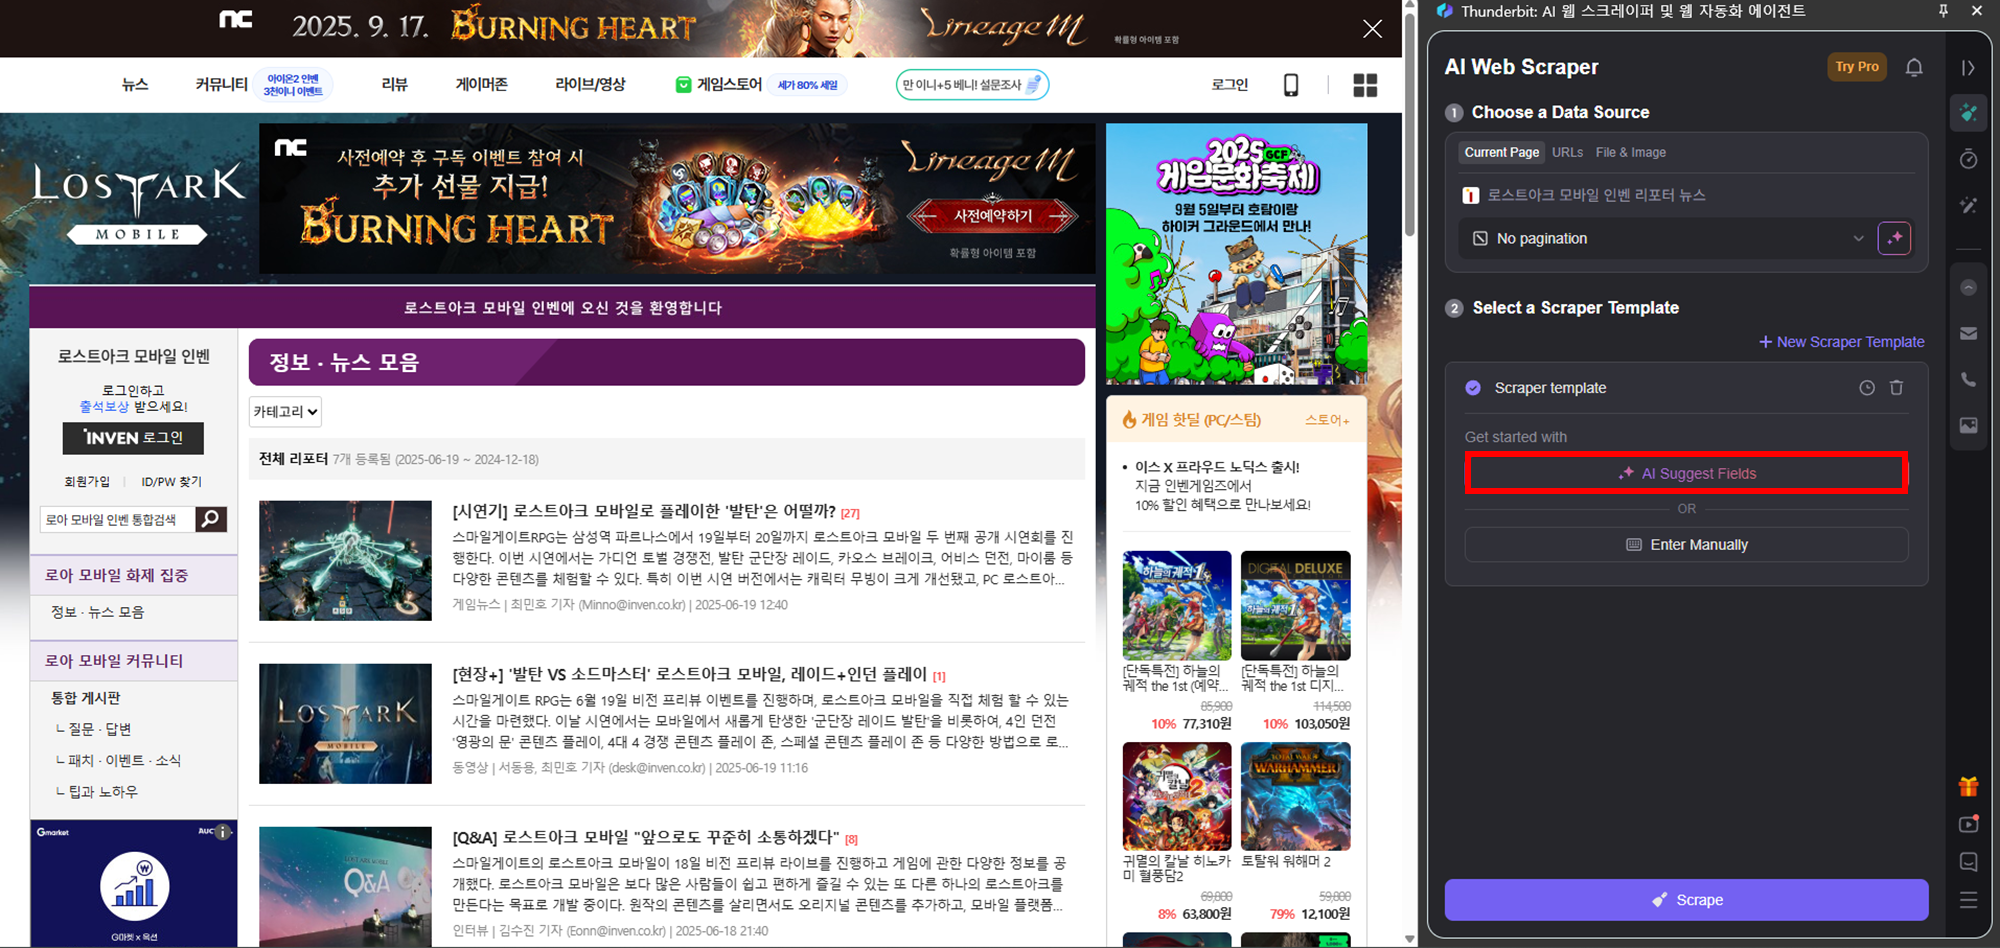This screenshot has height=948, width=2000.
Task: Switch to the Current Page tab
Action: [1501, 152]
